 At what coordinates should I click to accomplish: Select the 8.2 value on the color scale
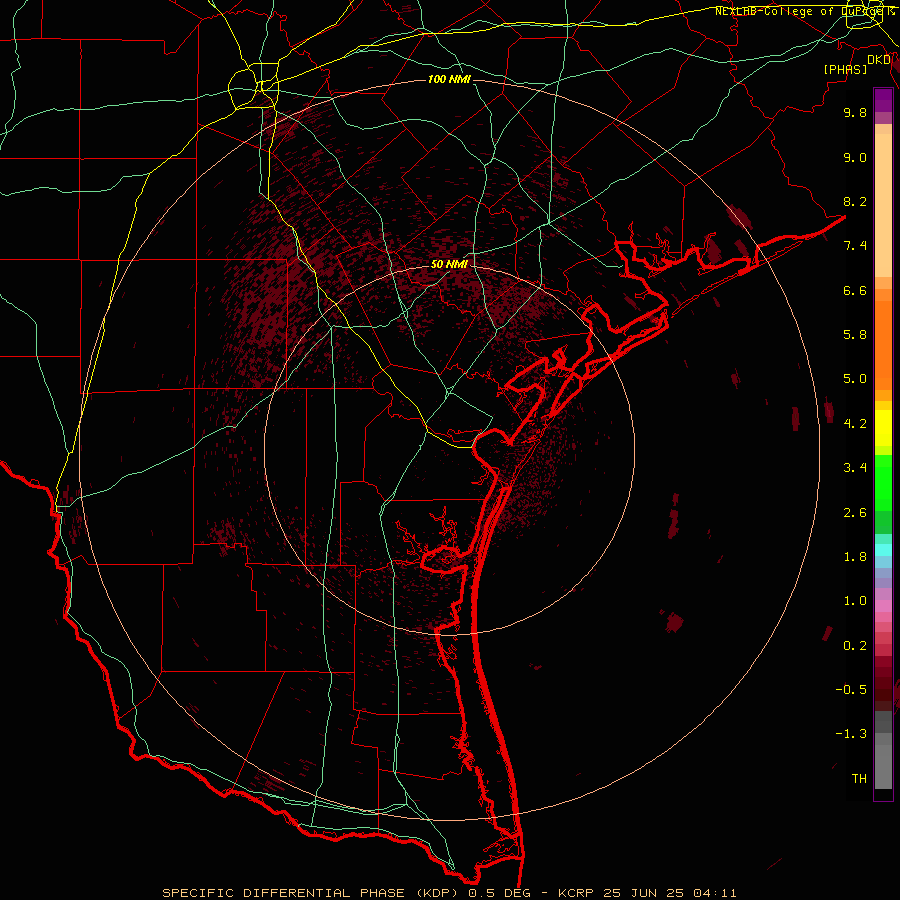click(x=855, y=201)
